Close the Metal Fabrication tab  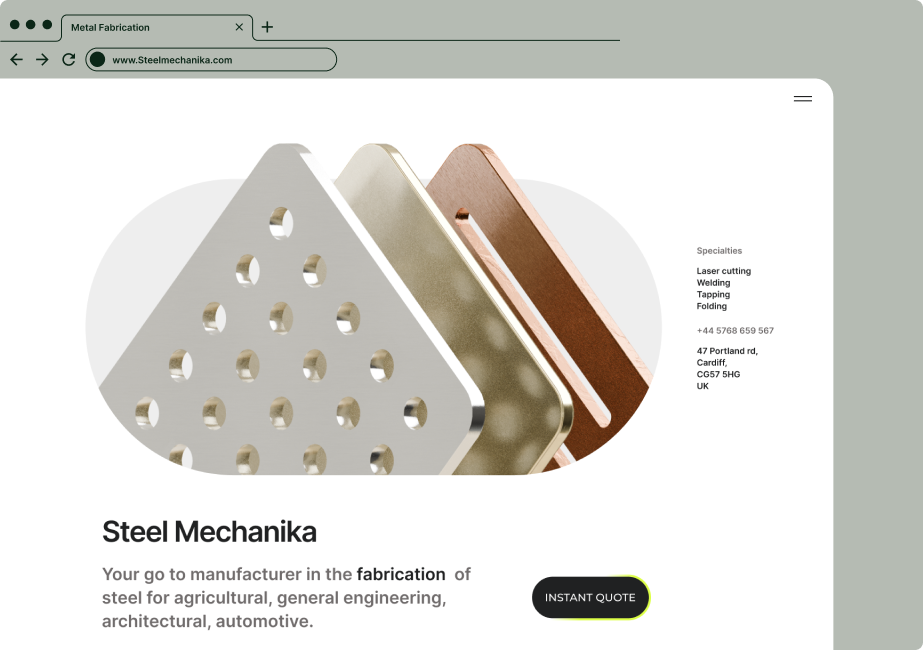point(239,27)
